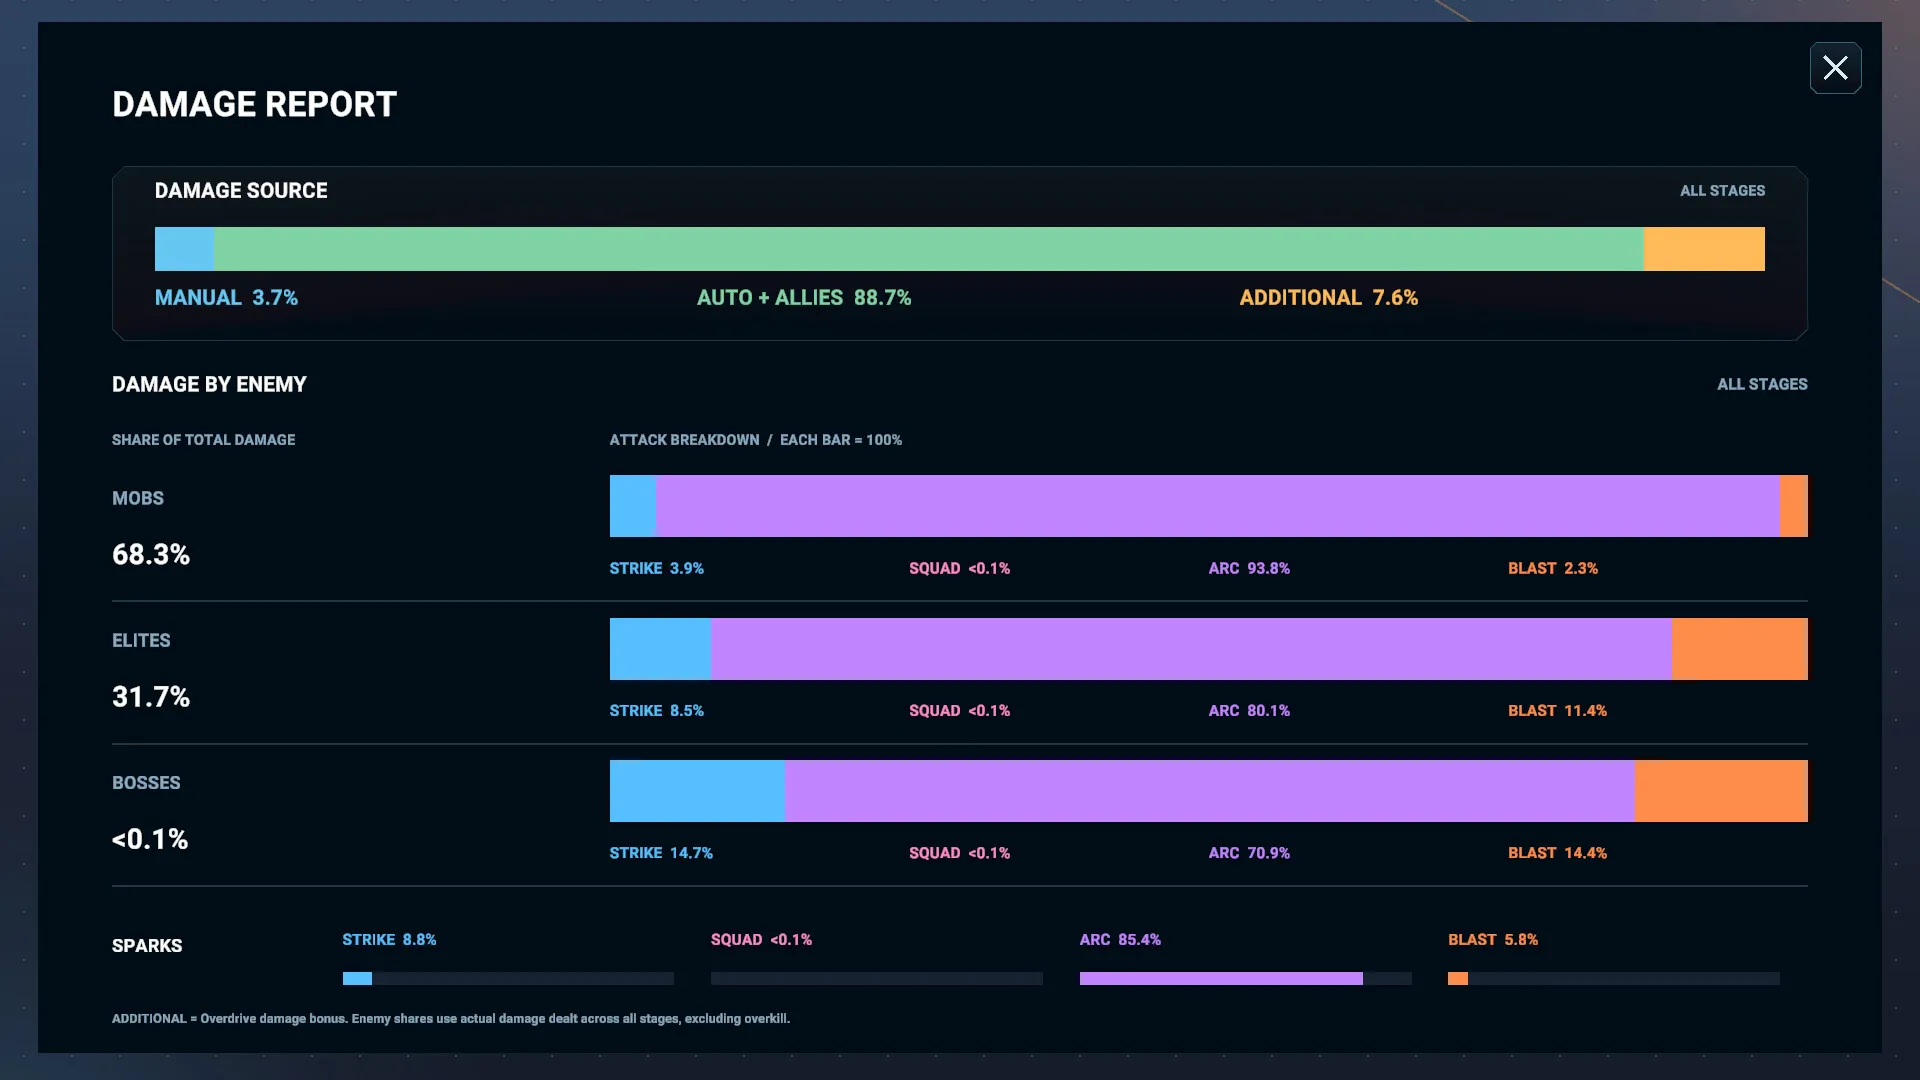Click the ADDITIONAL 7.6% legend label
1920x1080 pixels.
[x=1329, y=298]
